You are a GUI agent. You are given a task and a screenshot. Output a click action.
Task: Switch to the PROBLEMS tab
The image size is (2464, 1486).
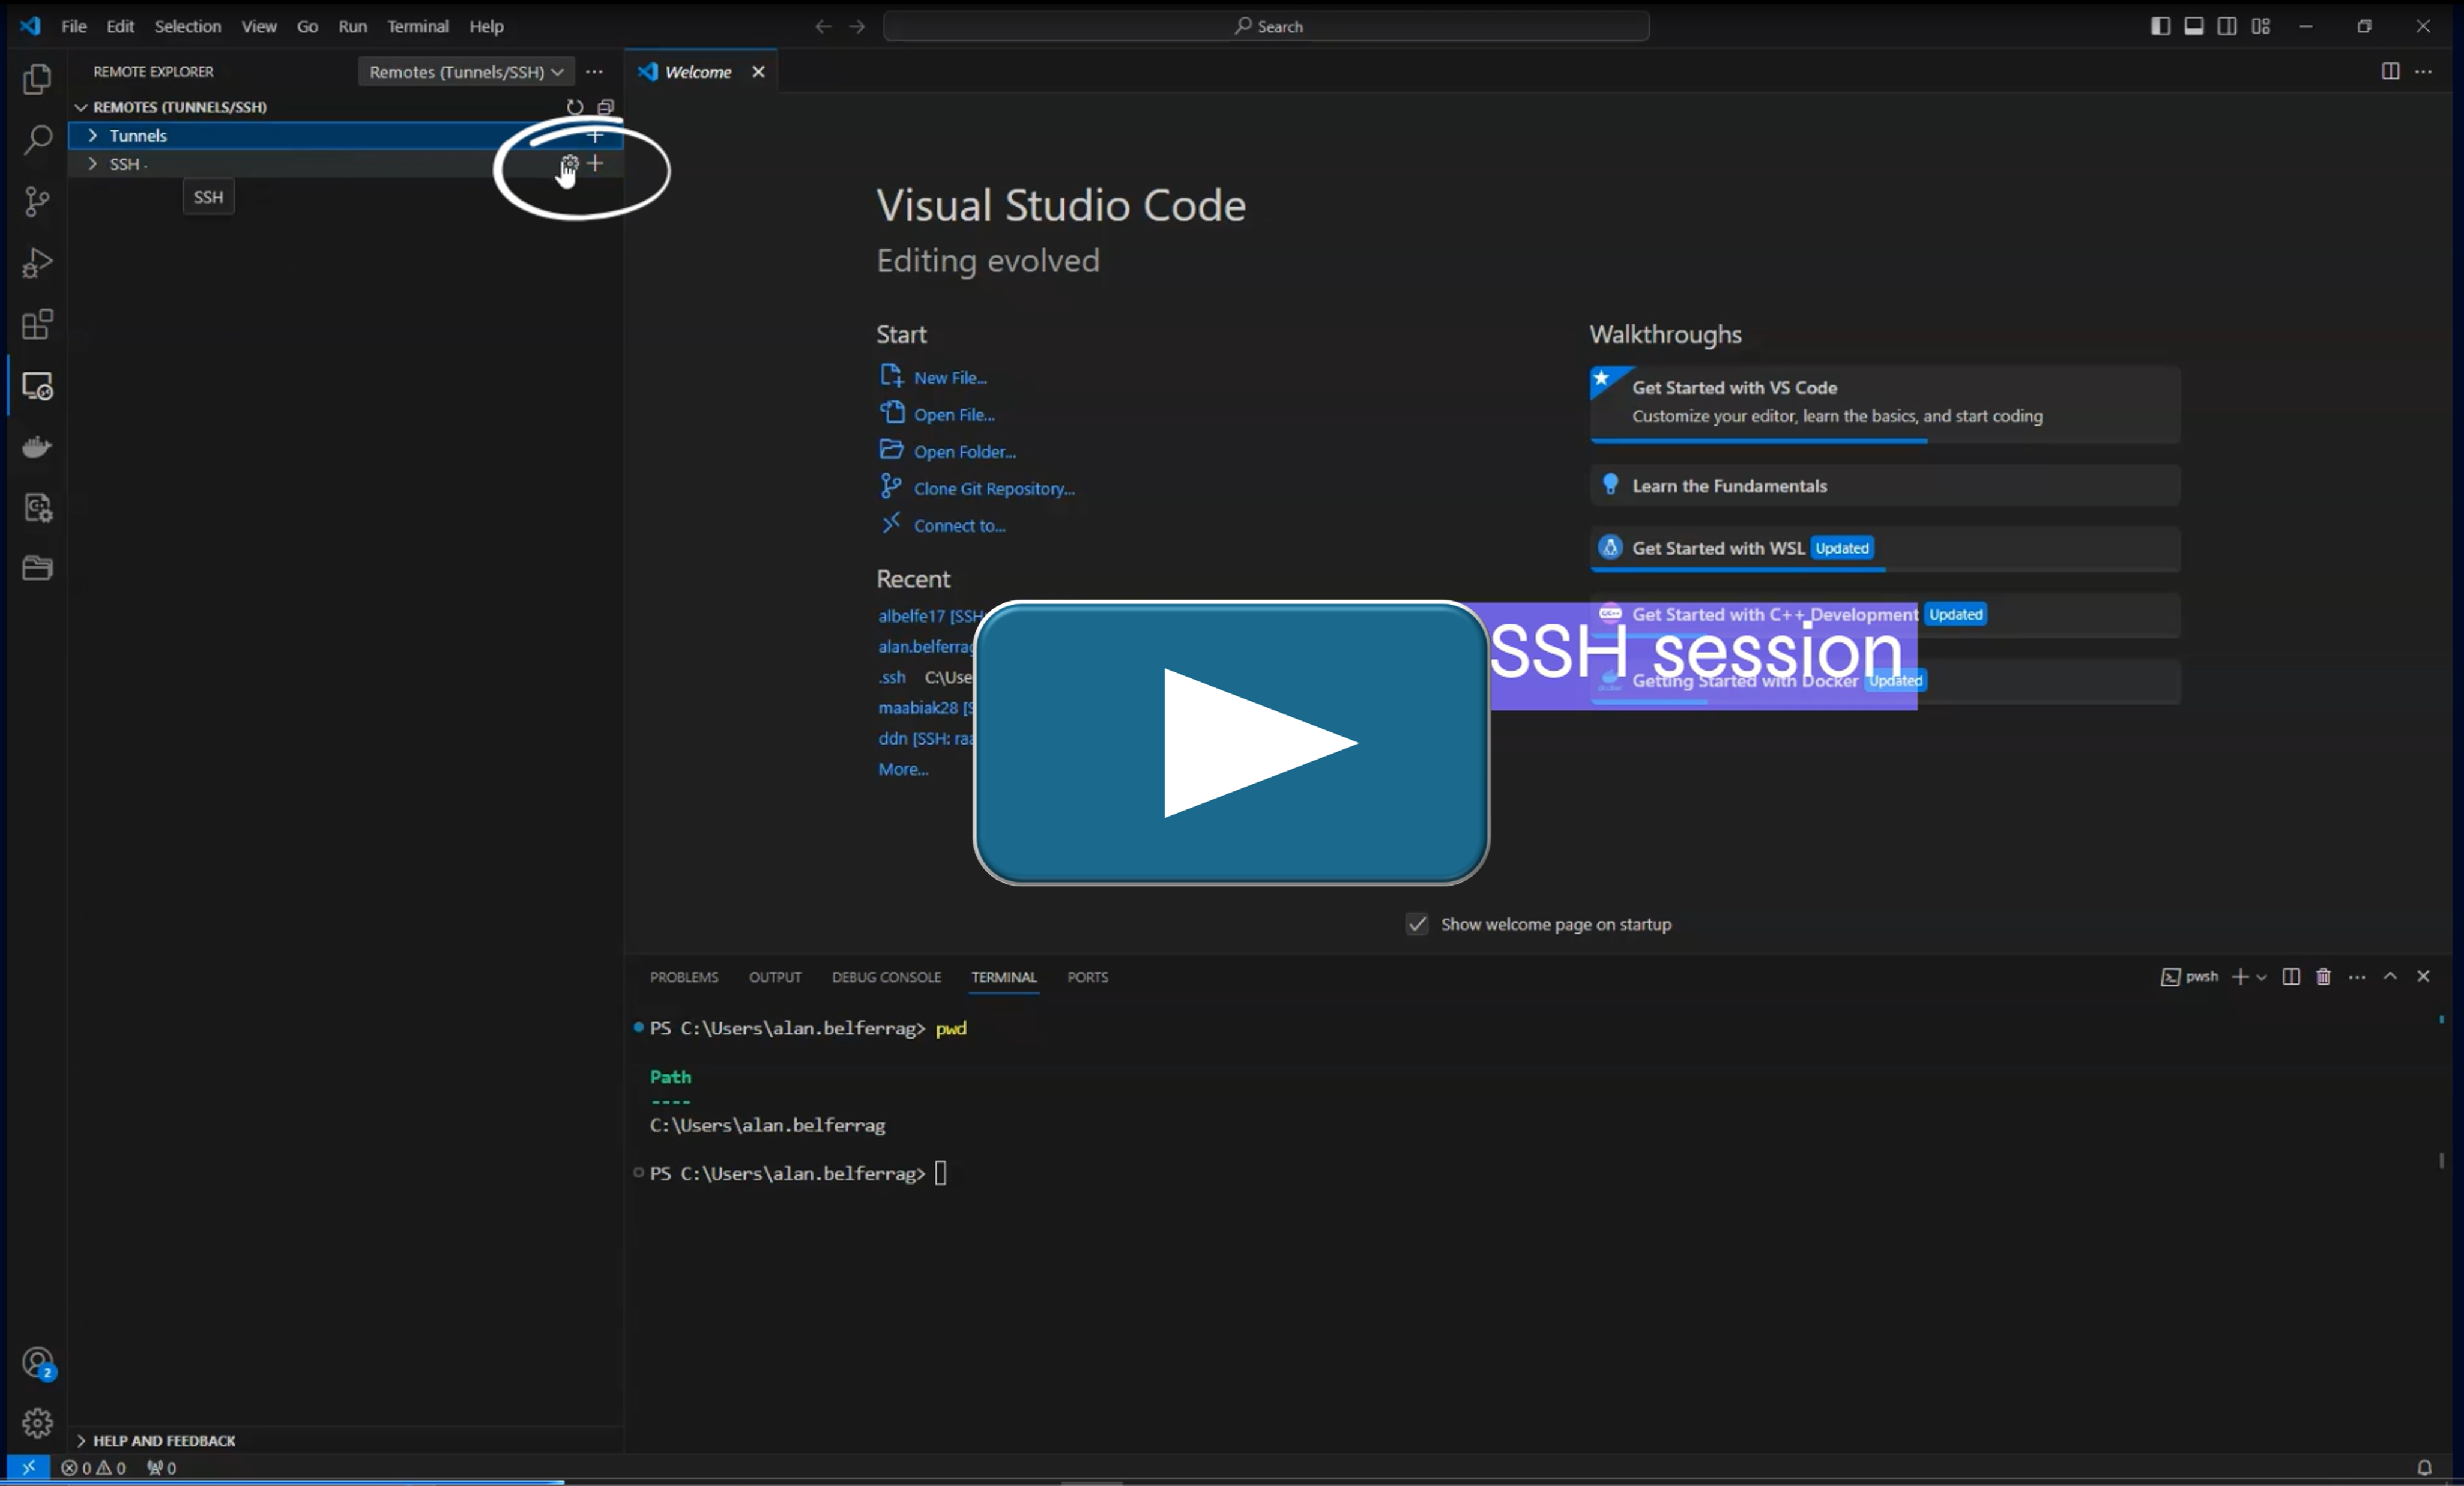tap(684, 977)
